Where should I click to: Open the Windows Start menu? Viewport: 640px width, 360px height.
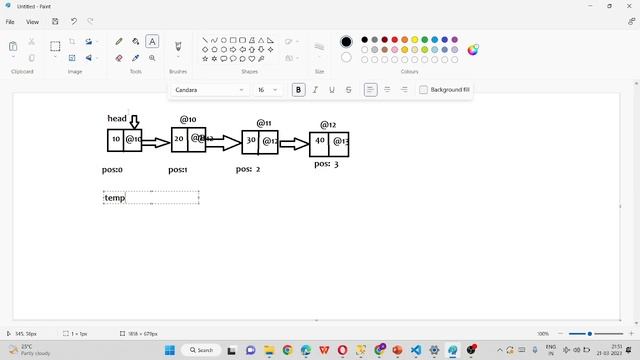click(170, 350)
